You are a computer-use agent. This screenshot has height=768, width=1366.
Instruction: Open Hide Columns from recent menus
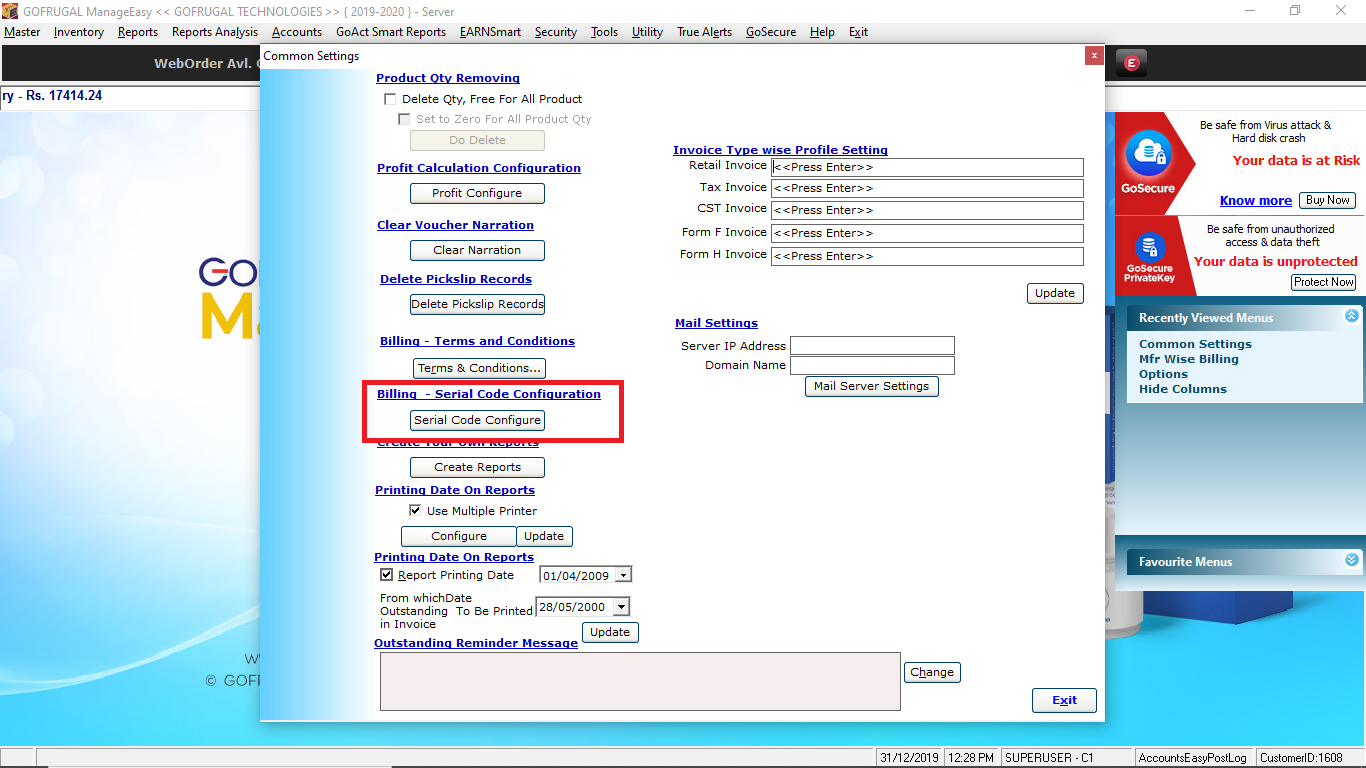tap(1182, 389)
